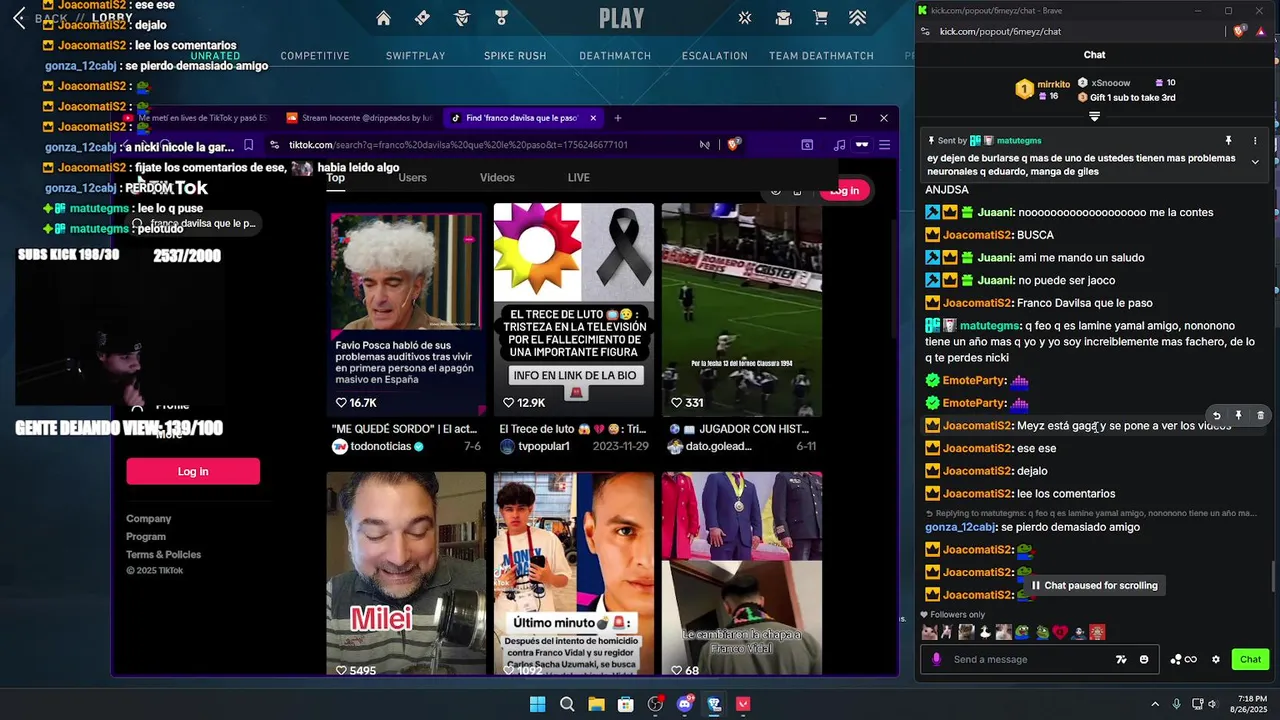Click xSnooow on the gift leaderboard
The image size is (1280, 720).
point(1110,83)
